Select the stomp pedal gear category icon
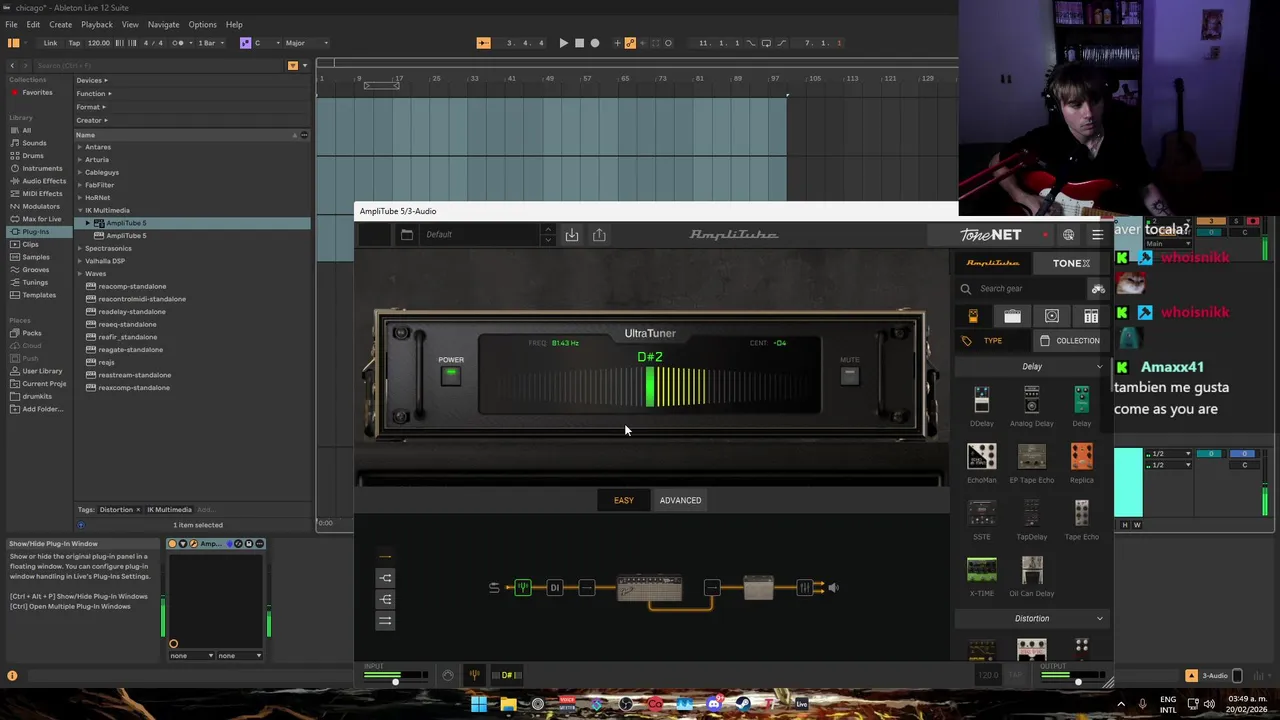 pyautogui.click(x=973, y=316)
